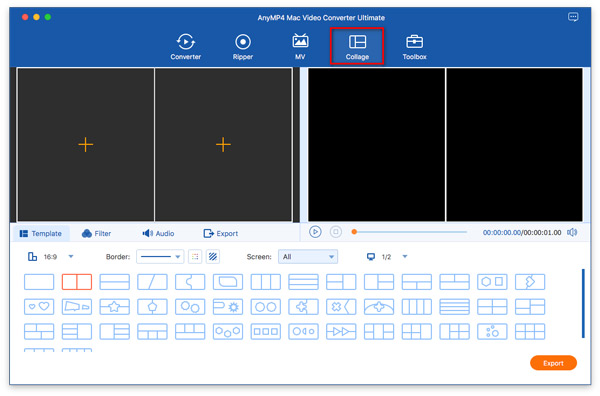The image size is (600, 396).
Task: Select the border pattern hatch icon
Action: [x=213, y=257]
